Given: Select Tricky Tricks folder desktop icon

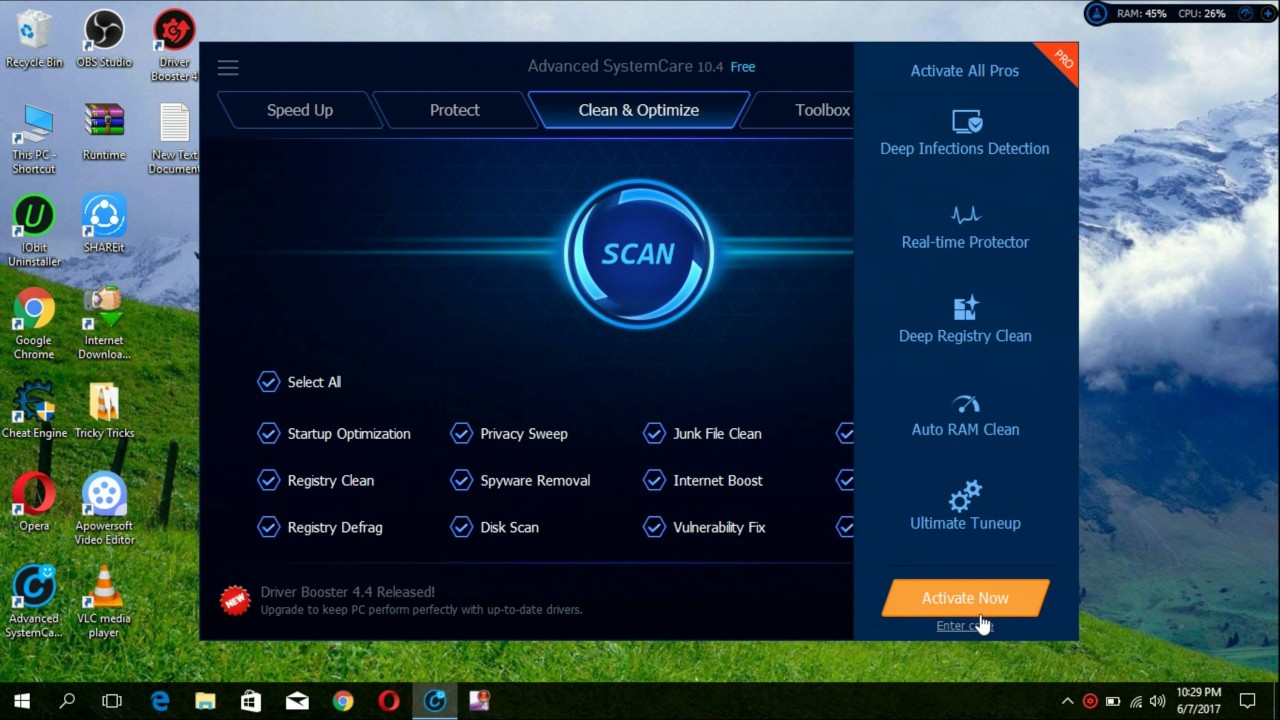Looking at the screenshot, I should click(x=104, y=411).
